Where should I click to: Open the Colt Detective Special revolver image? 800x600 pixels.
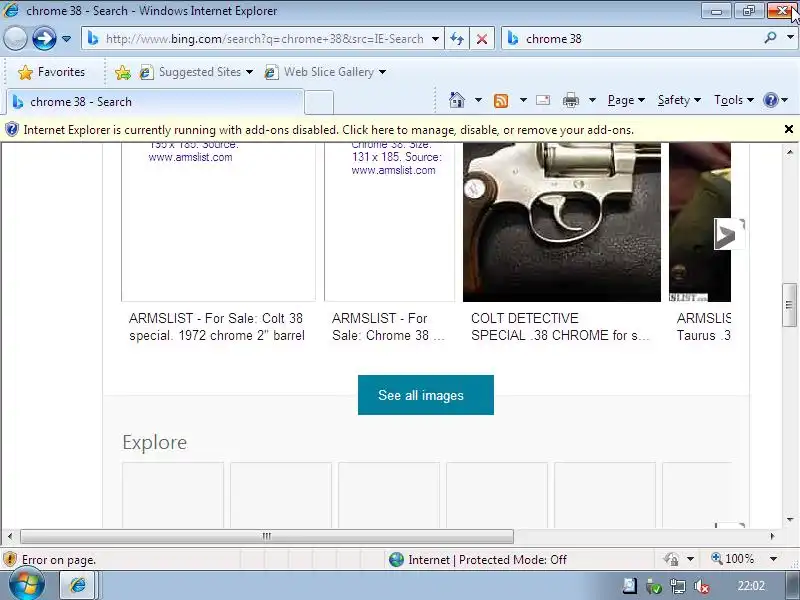pos(562,222)
